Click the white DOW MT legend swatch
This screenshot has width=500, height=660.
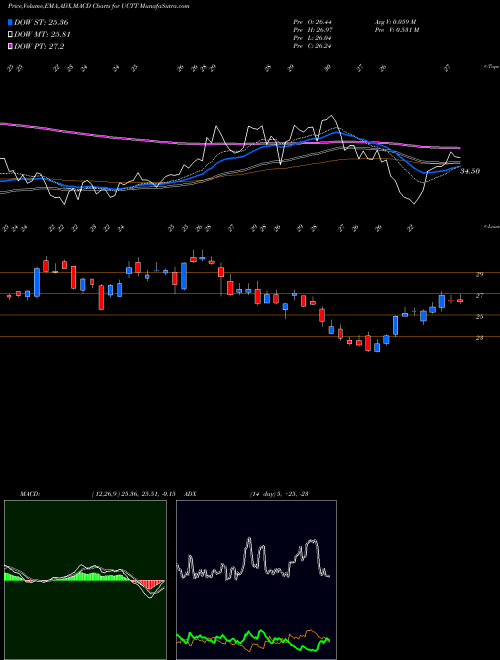10,35
